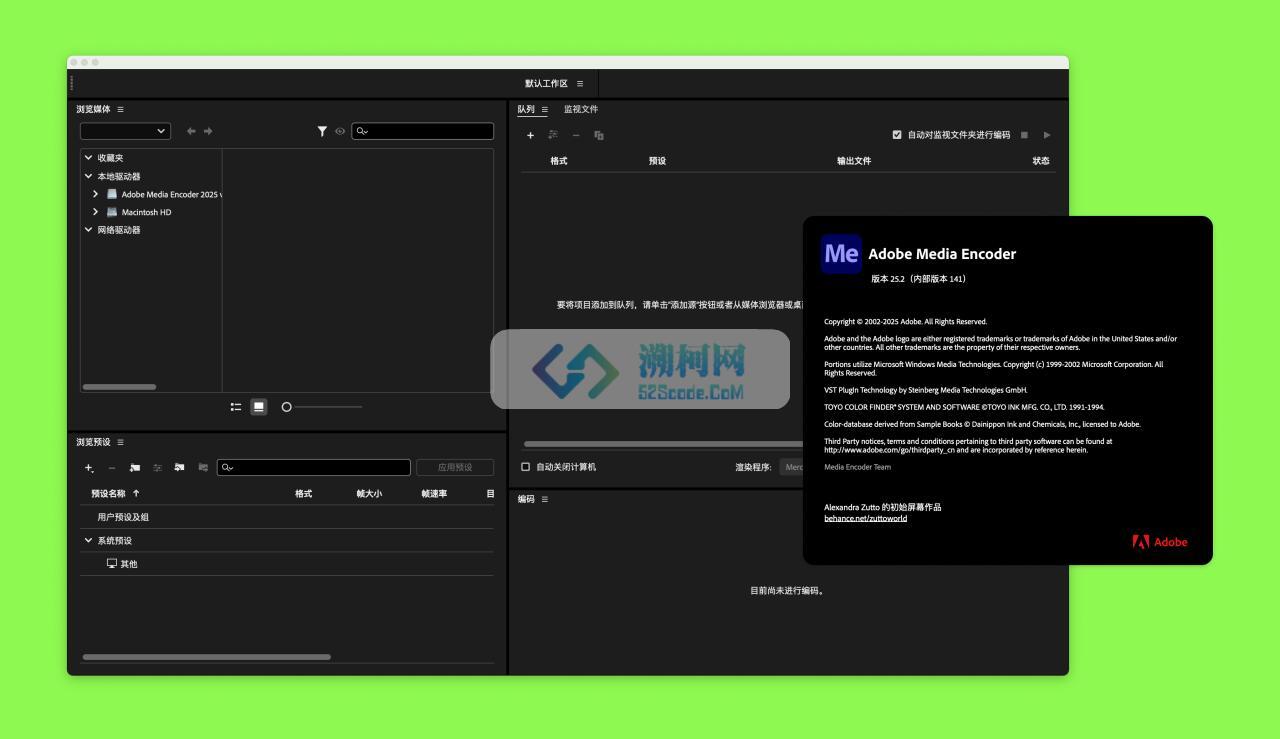Collapse the 系统预设 group
This screenshot has width=1280, height=739.
click(88, 540)
